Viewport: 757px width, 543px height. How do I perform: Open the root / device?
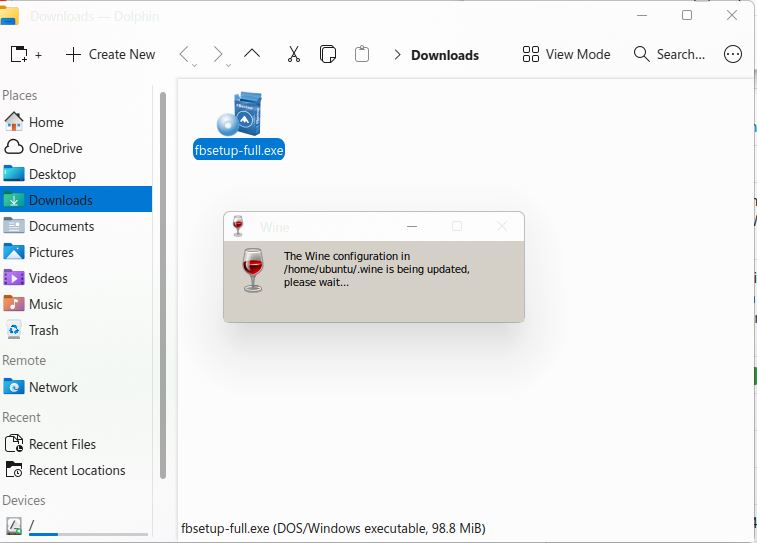(76, 526)
